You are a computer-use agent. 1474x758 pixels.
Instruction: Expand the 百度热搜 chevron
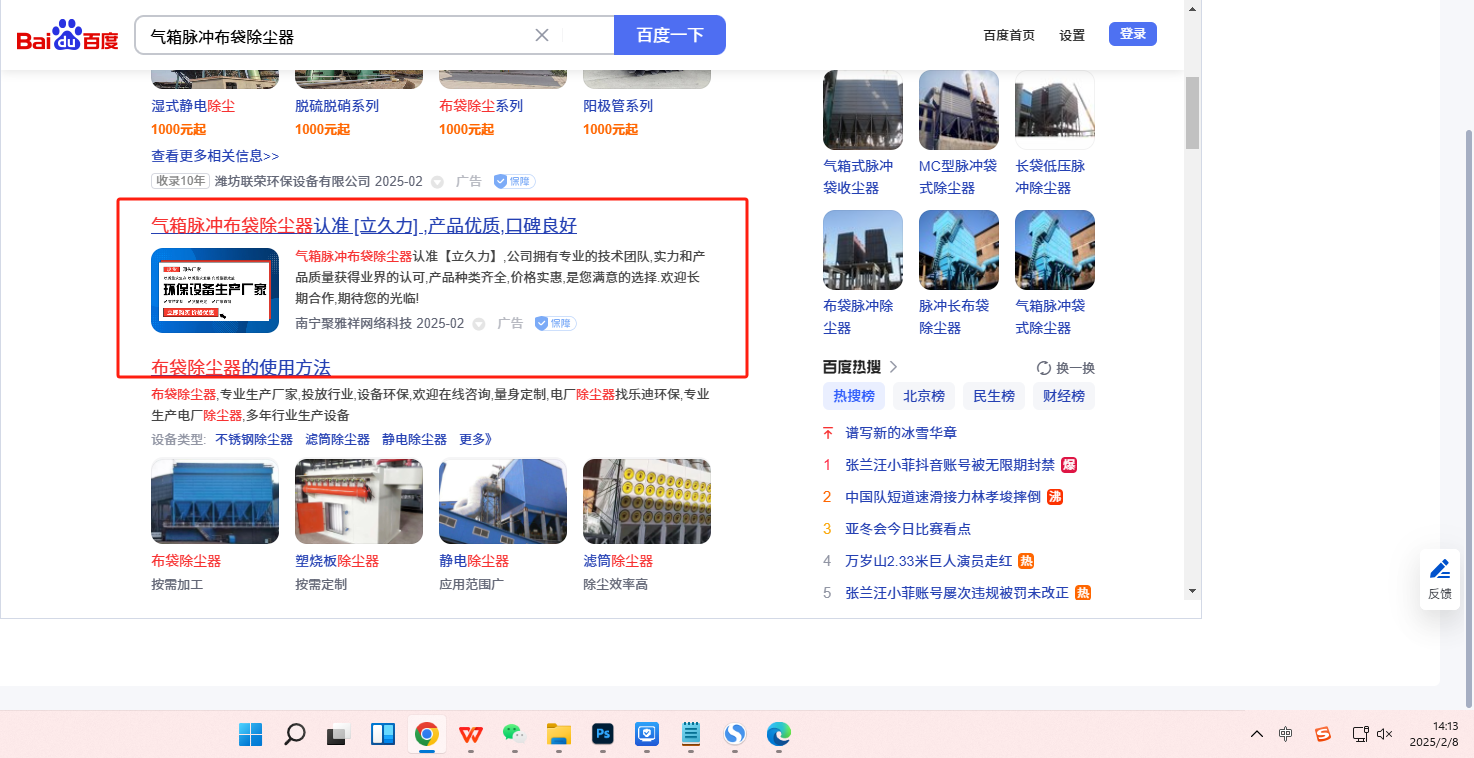coord(893,367)
